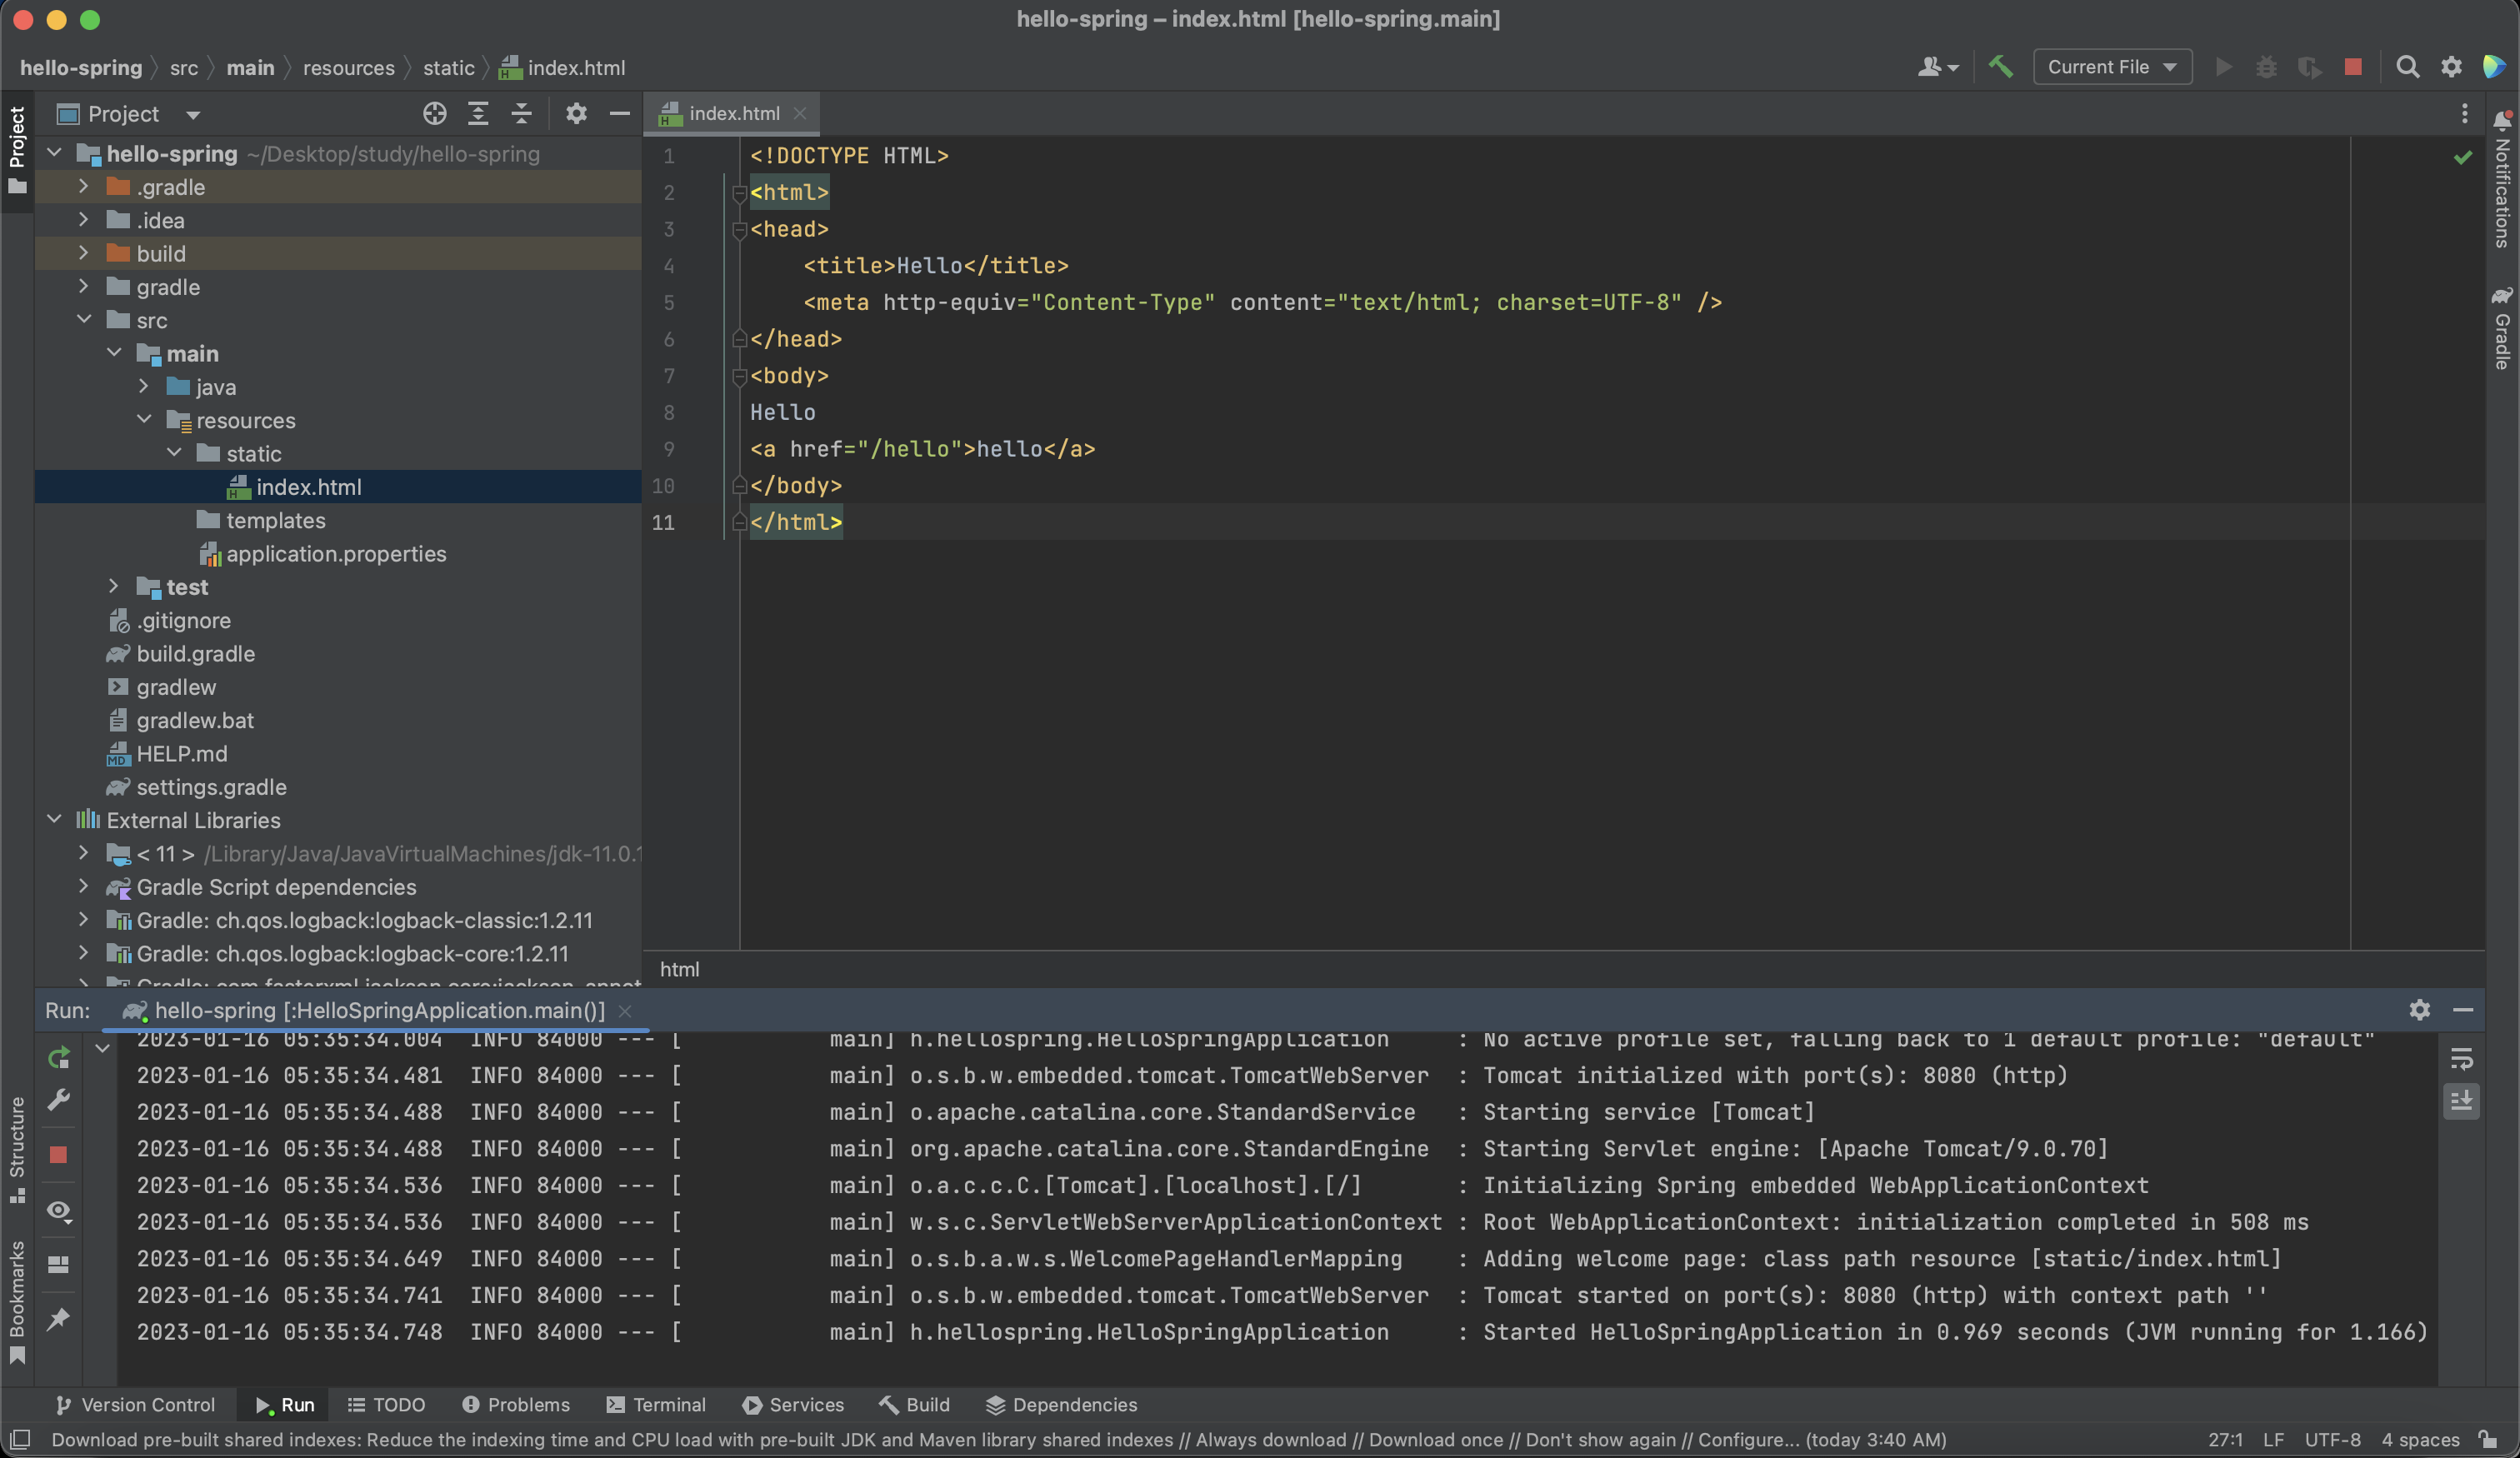Click the UTF-8 encoding indicator
The width and height of the screenshot is (2520, 1458).
point(2332,1439)
